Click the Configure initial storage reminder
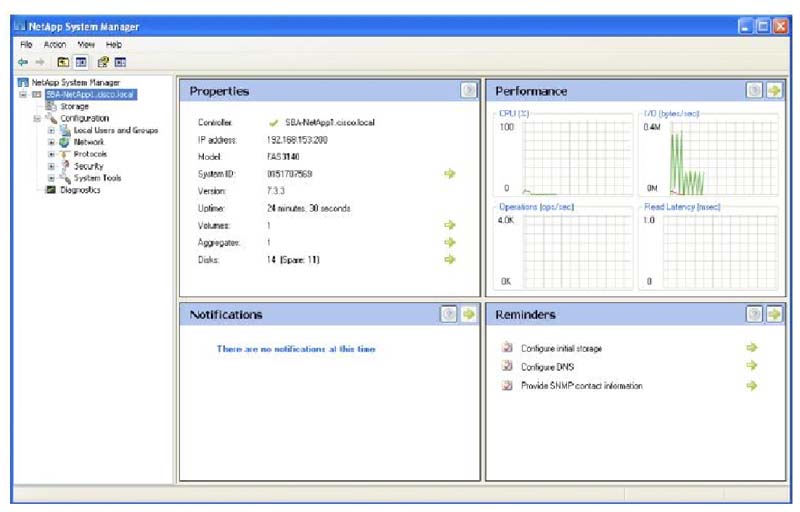This screenshot has height=512, width=800. click(561, 348)
